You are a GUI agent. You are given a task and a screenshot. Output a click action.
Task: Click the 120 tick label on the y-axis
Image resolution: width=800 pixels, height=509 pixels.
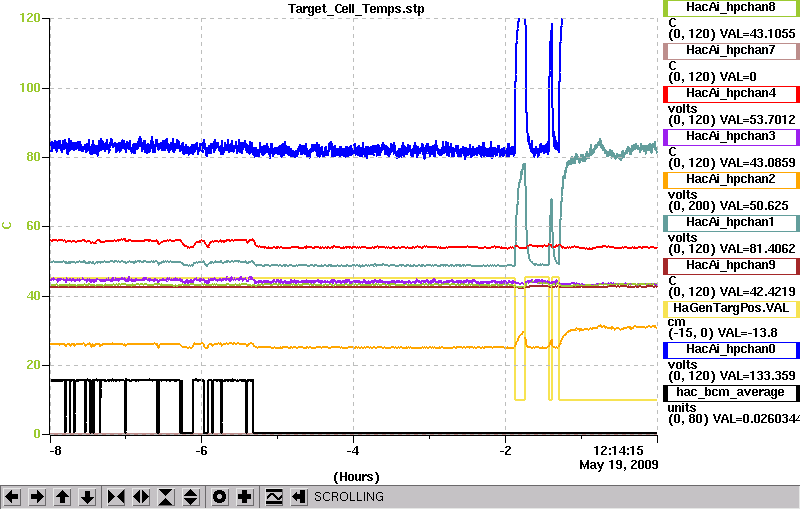coord(30,18)
